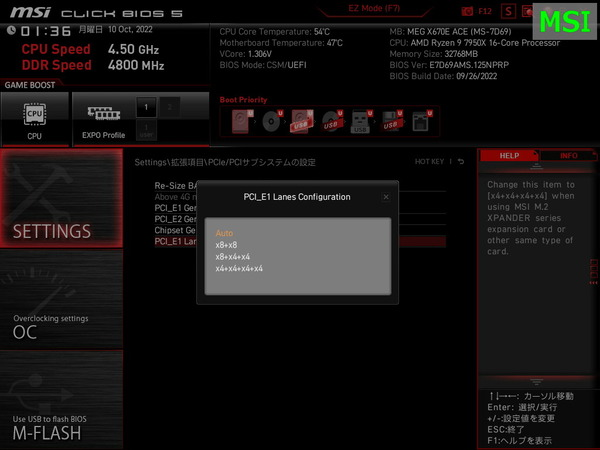The image size is (600, 450).
Task: Click the Boot Priority heading
Action: click(243, 100)
